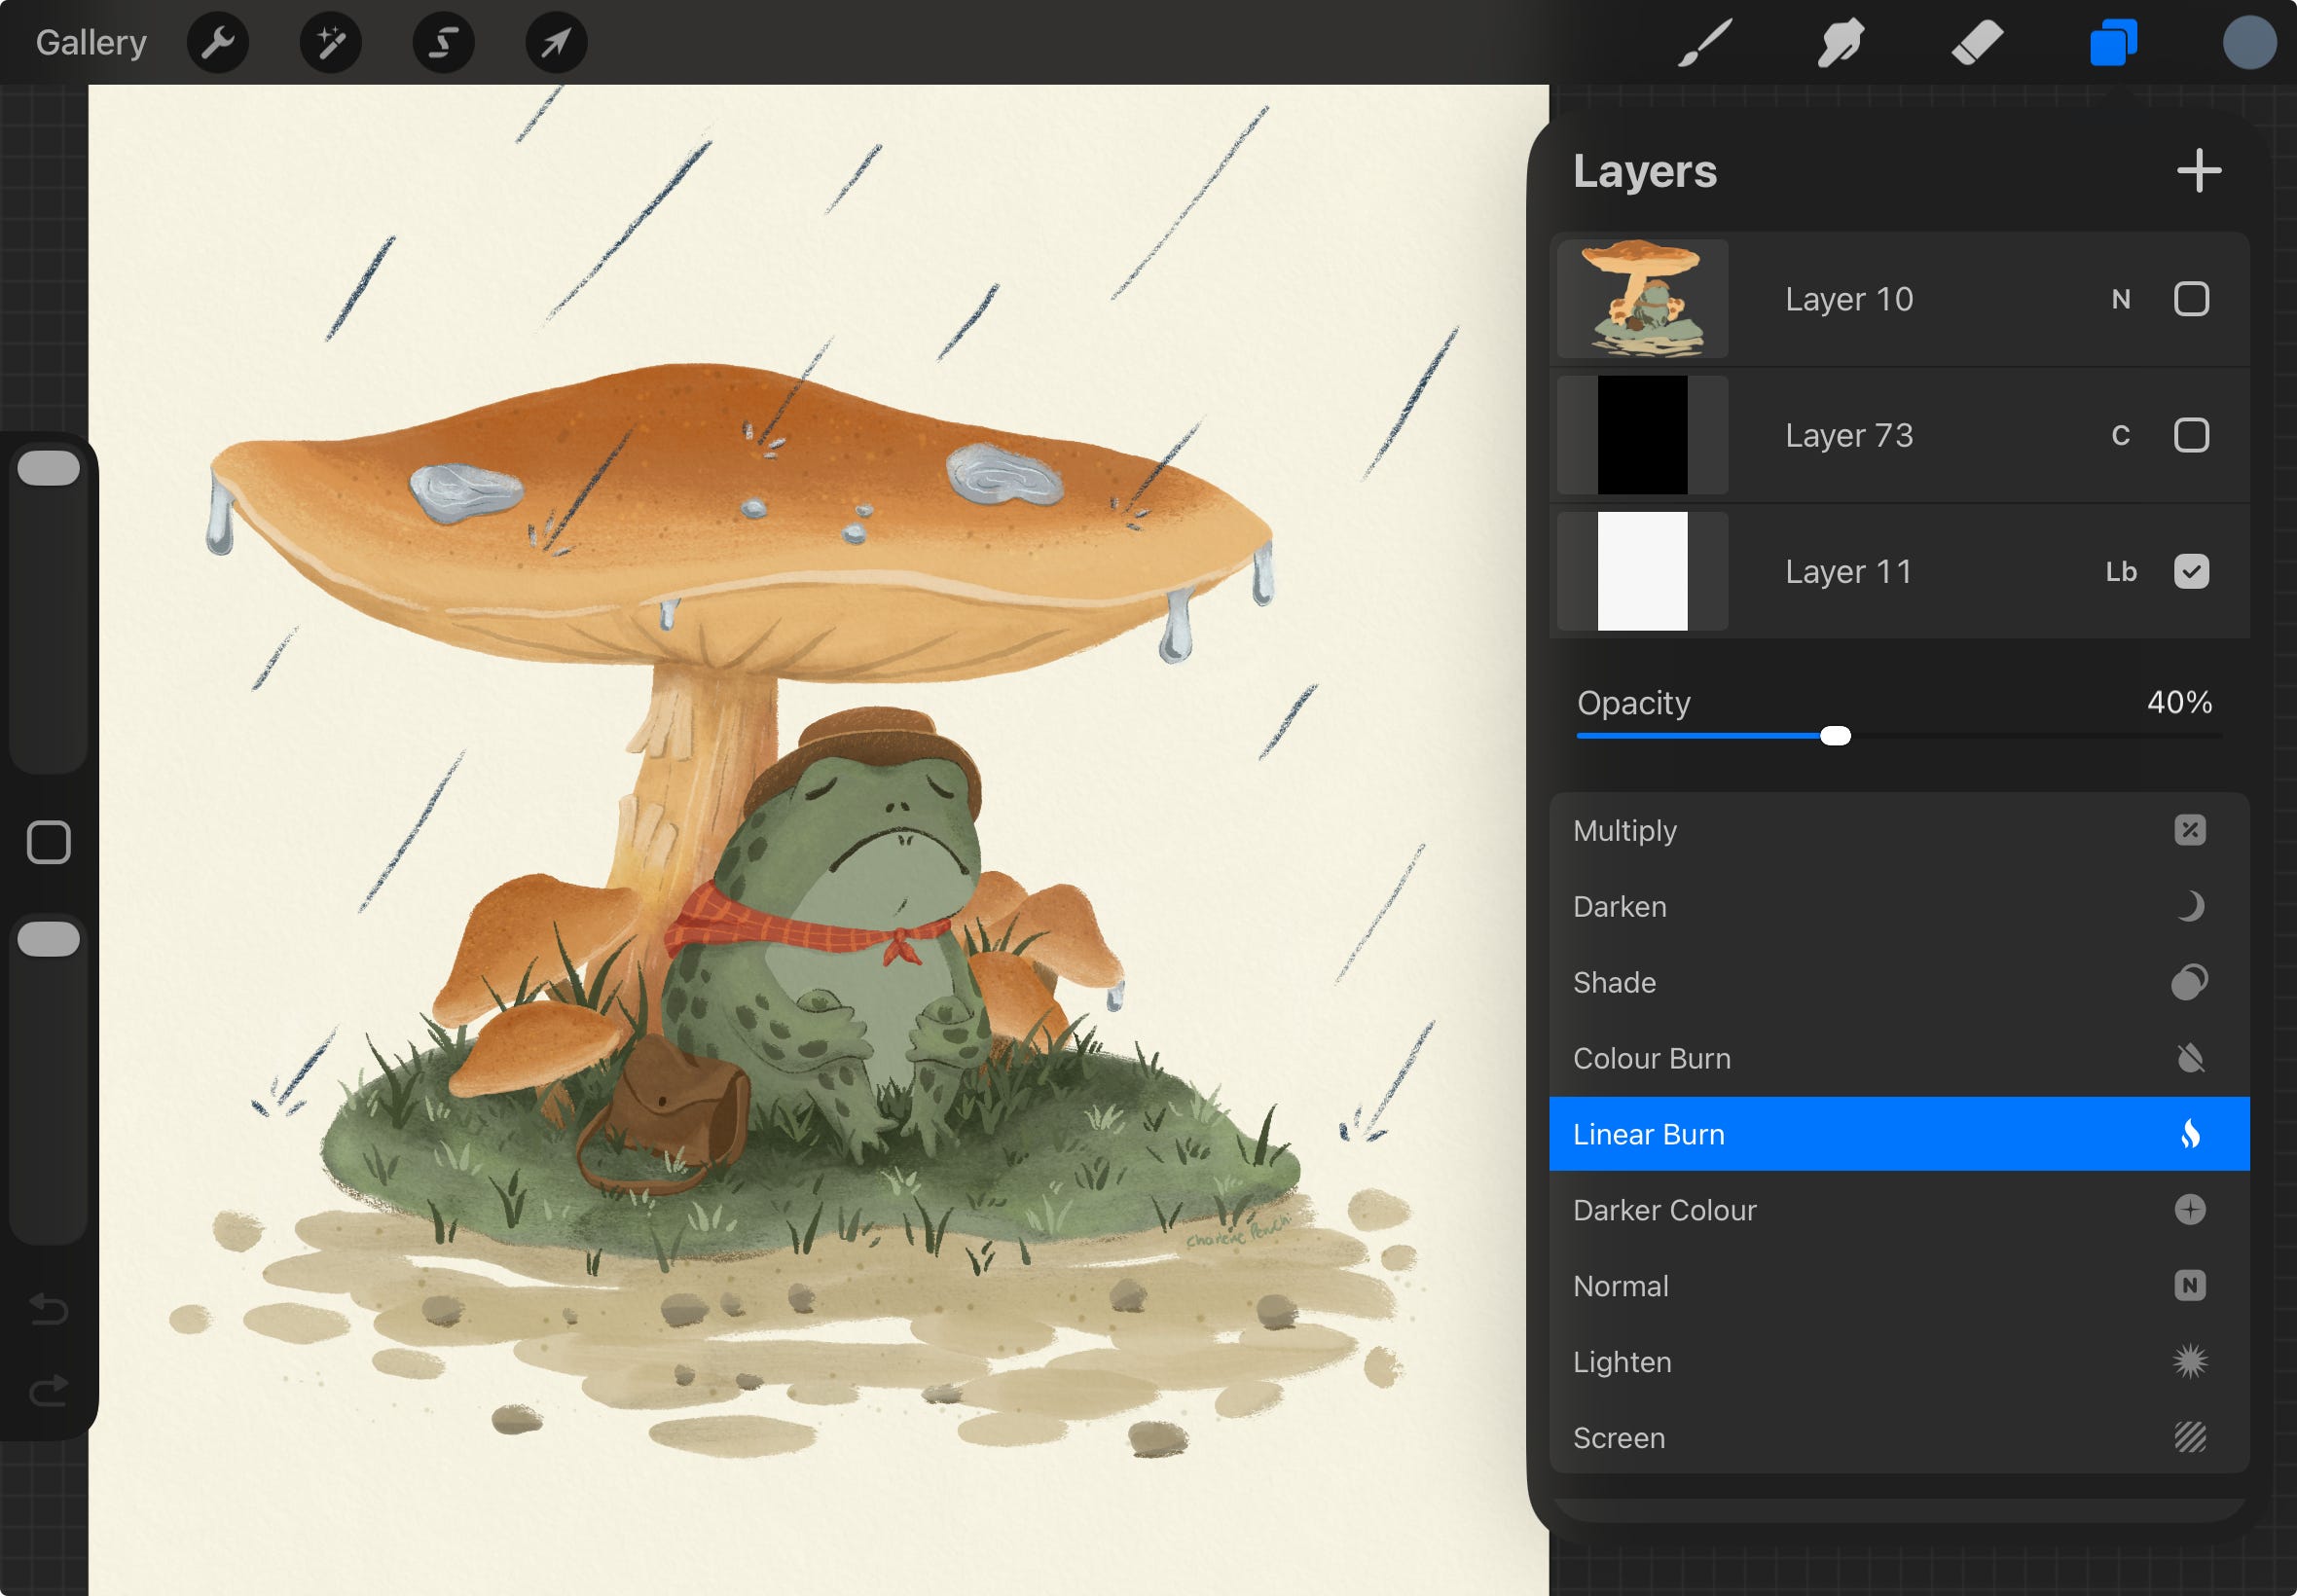The width and height of the screenshot is (2297, 1596).
Task: Choose Lighten blend mode
Action: [1898, 1362]
